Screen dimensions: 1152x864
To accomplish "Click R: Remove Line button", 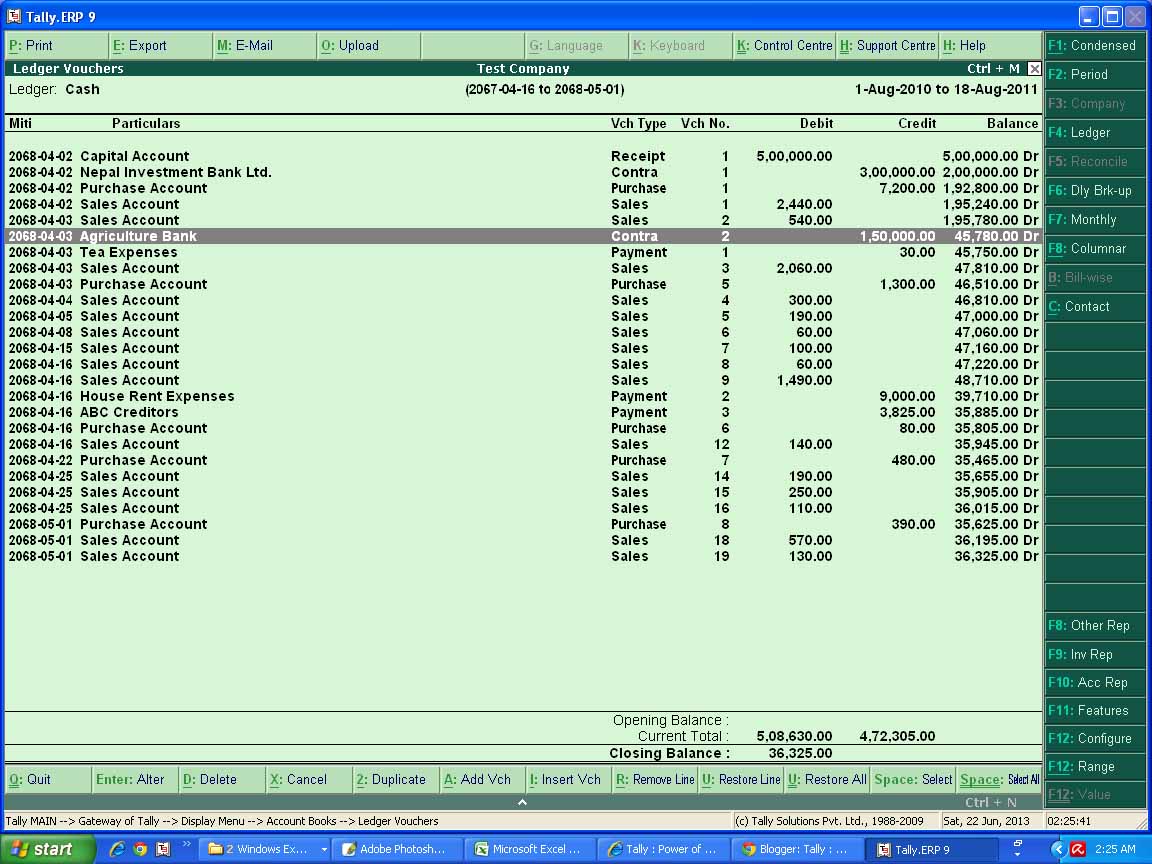I will (x=656, y=780).
